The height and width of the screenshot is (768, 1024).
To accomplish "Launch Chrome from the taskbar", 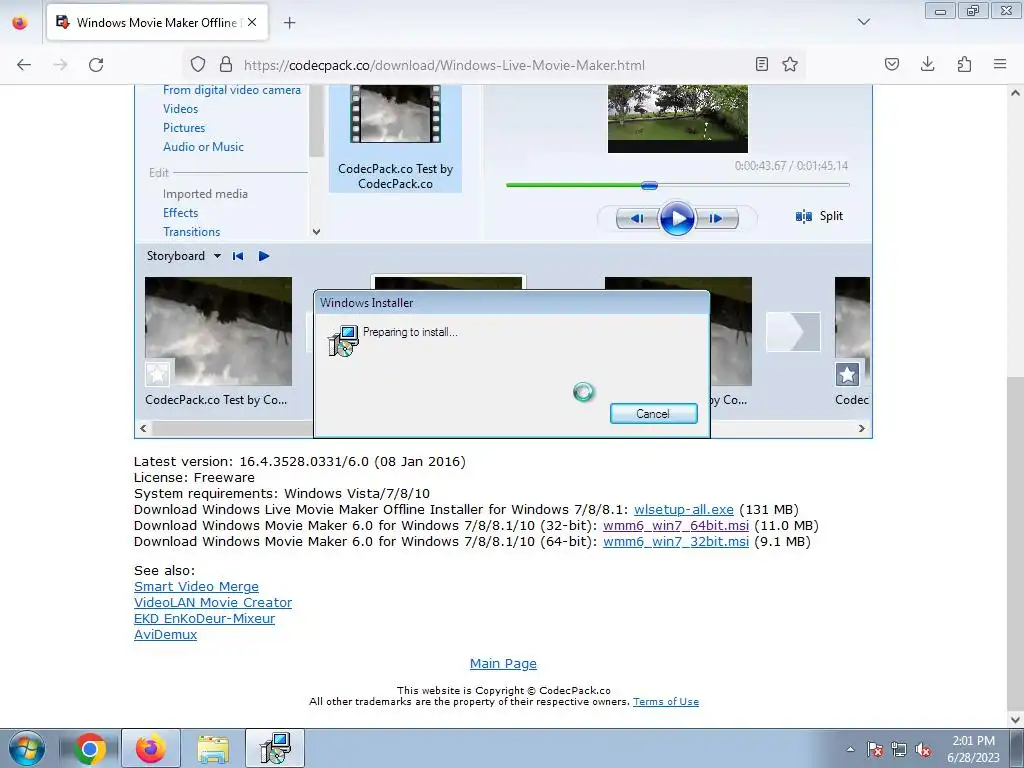I will (x=89, y=748).
